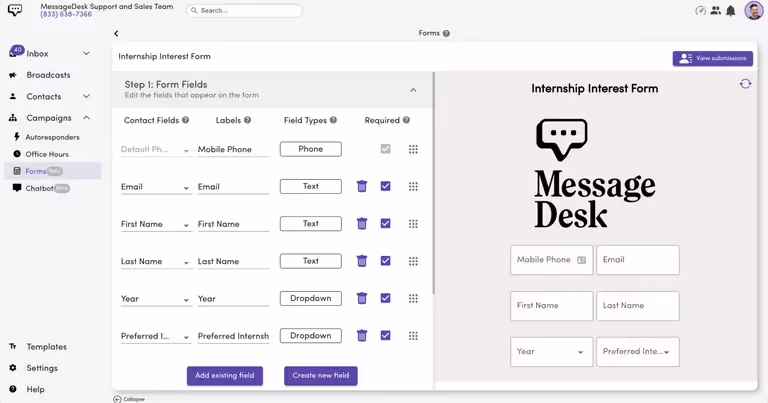Toggle required checkbox for Preferred Internship
The height and width of the screenshot is (403, 768).
pyautogui.click(x=385, y=335)
